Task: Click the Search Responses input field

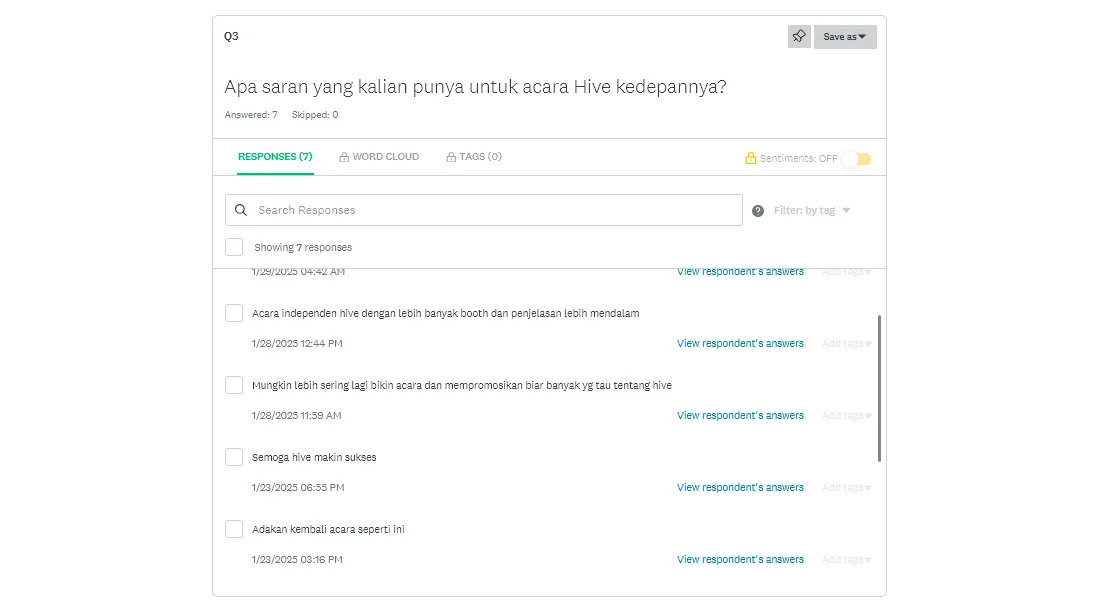Action: click(484, 210)
